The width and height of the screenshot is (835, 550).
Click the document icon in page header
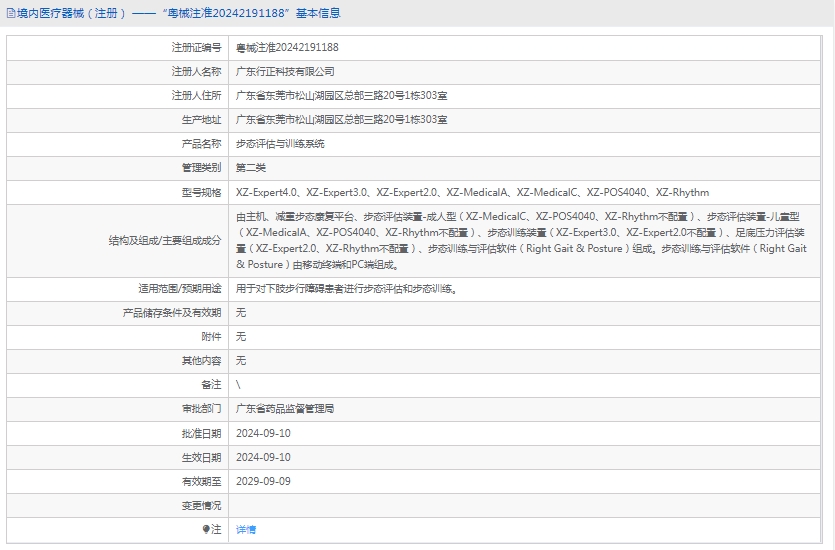click(9, 13)
